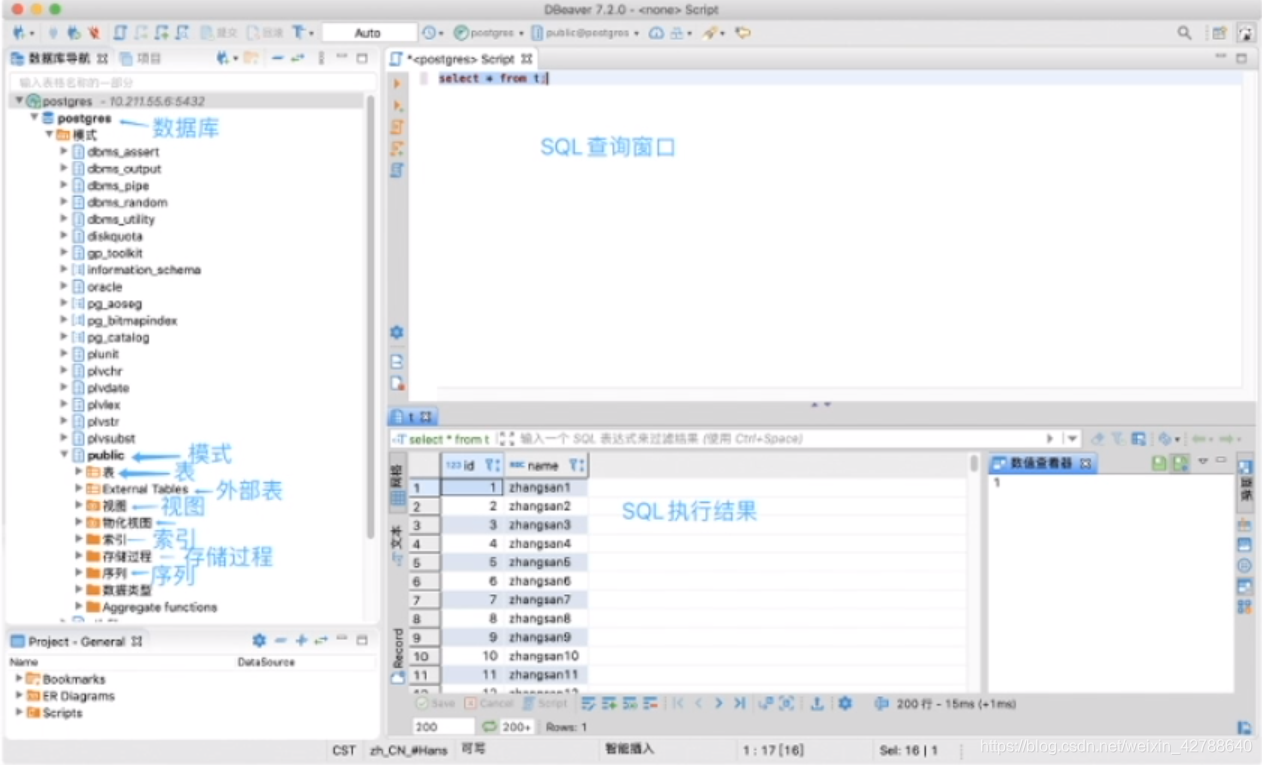
Task: Select the 数值查看器 value viewer tab
Action: pyautogui.click(x=1043, y=463)
